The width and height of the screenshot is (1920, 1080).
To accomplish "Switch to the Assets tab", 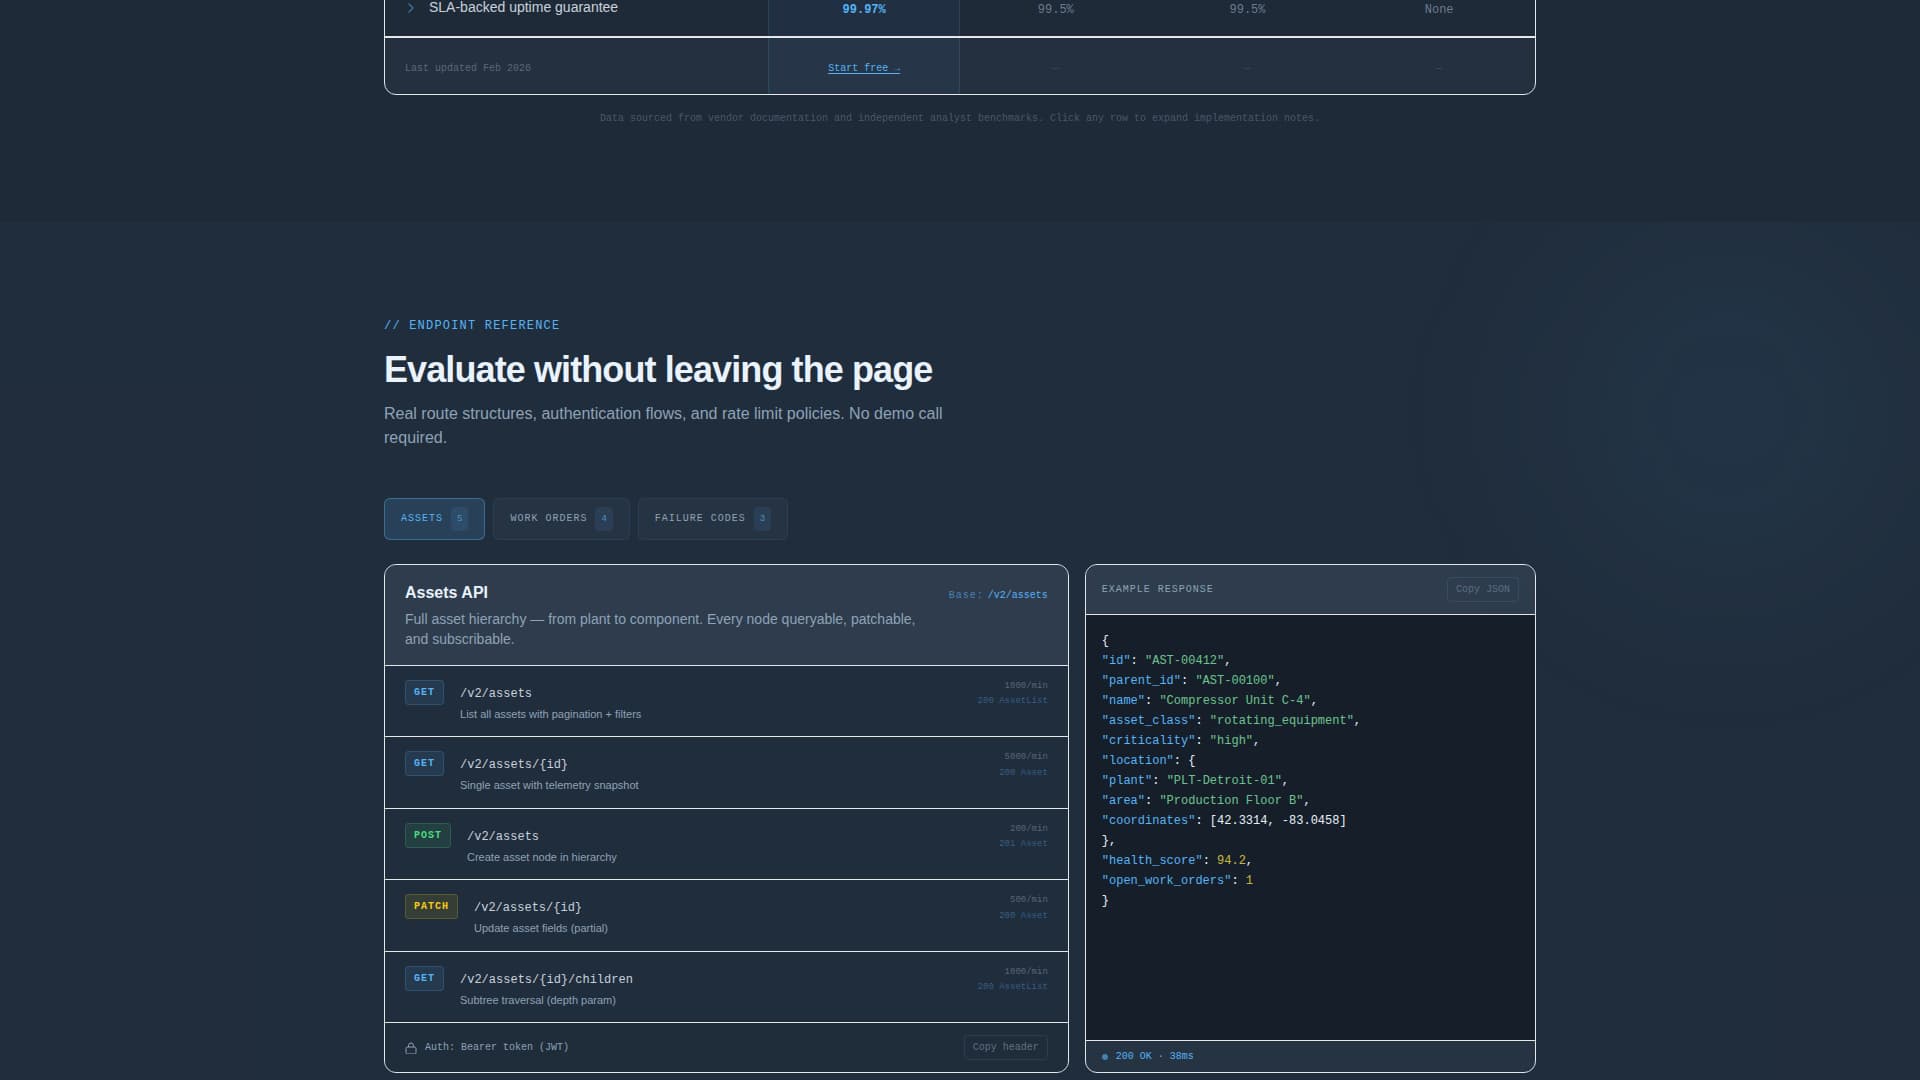I will point(434,518).
